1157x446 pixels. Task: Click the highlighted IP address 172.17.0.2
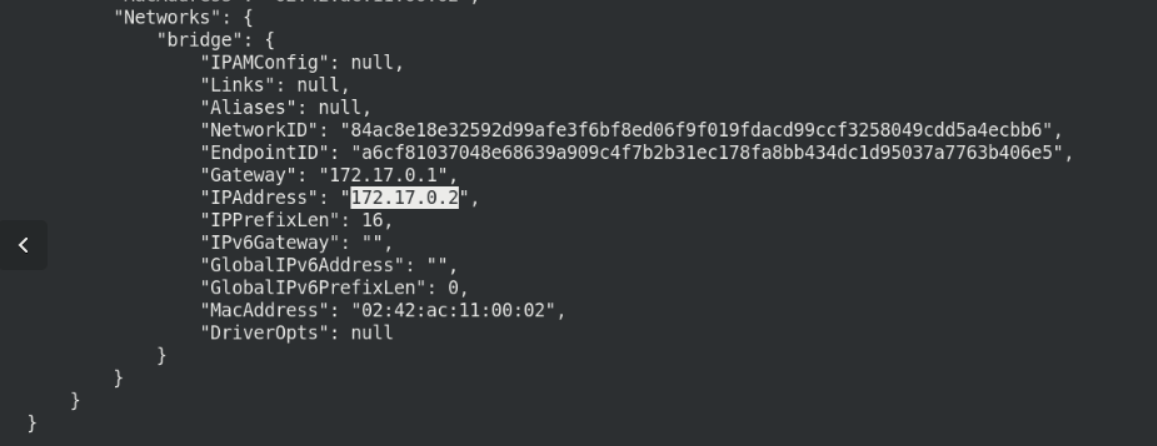[404, 198]
